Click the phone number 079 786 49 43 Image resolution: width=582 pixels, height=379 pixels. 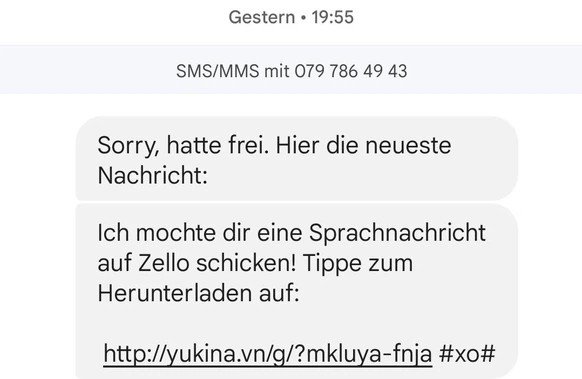pyautogui.click(x=351, y=71)
